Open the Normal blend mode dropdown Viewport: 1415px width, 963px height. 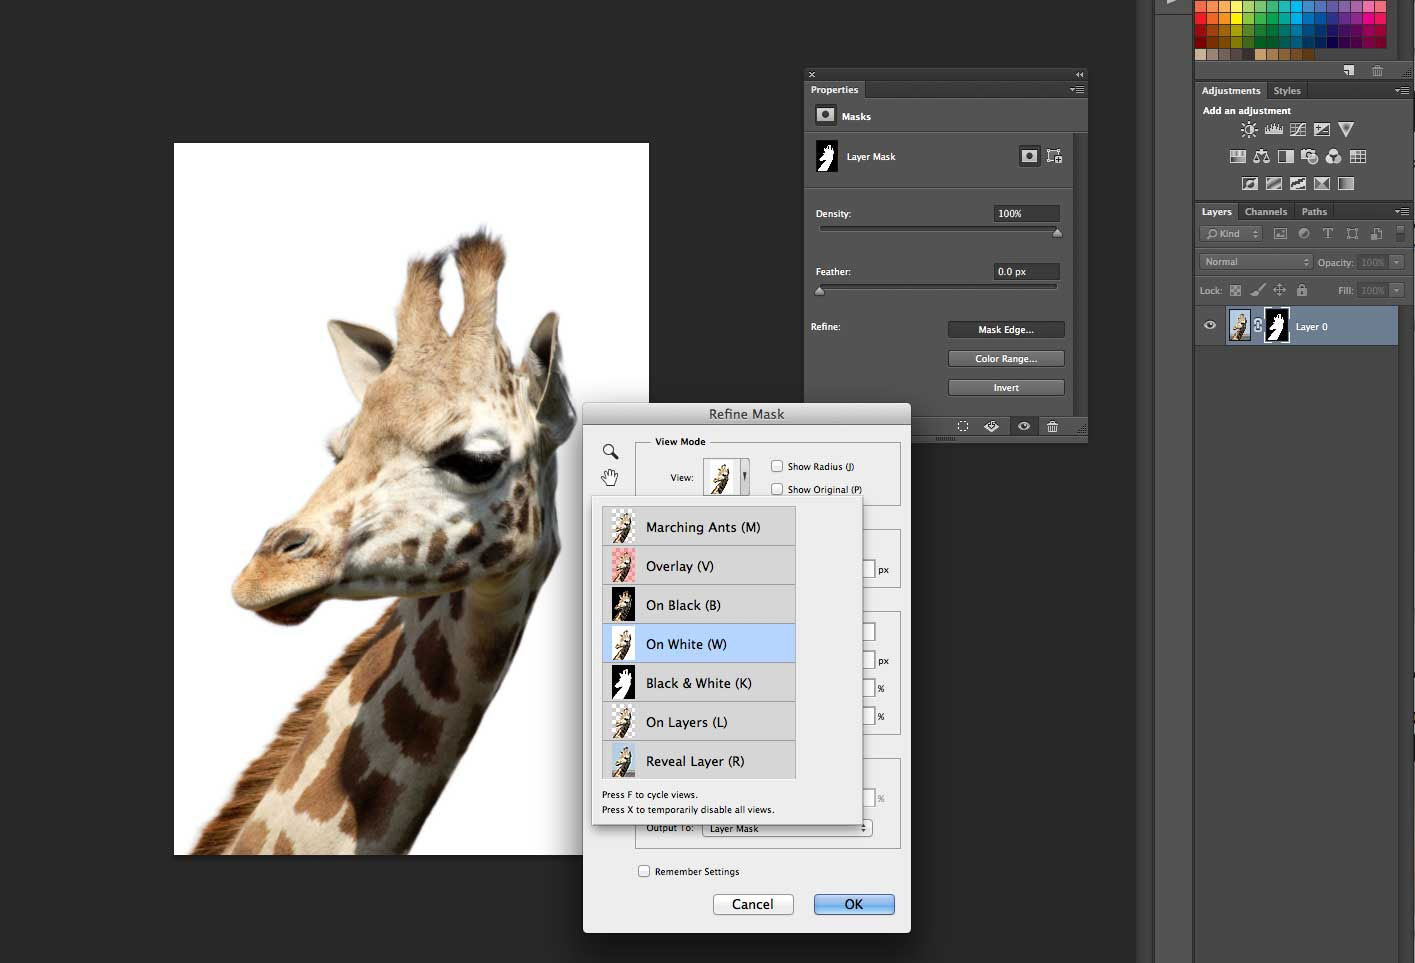tap(1255, 262)
